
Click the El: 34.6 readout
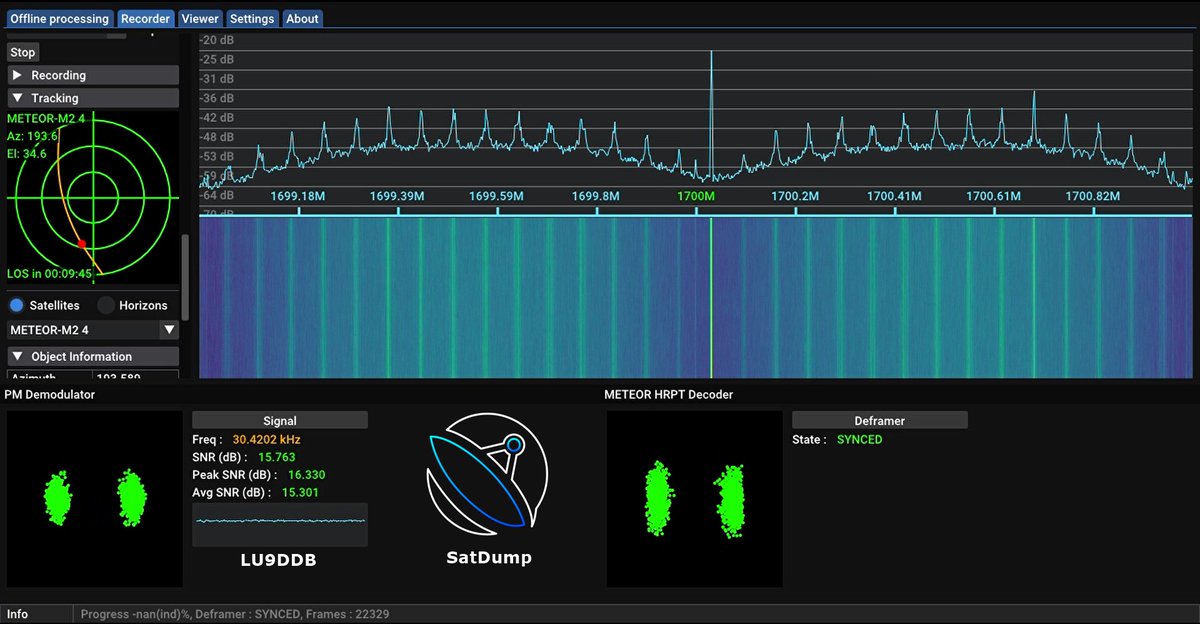pos(28,153)
